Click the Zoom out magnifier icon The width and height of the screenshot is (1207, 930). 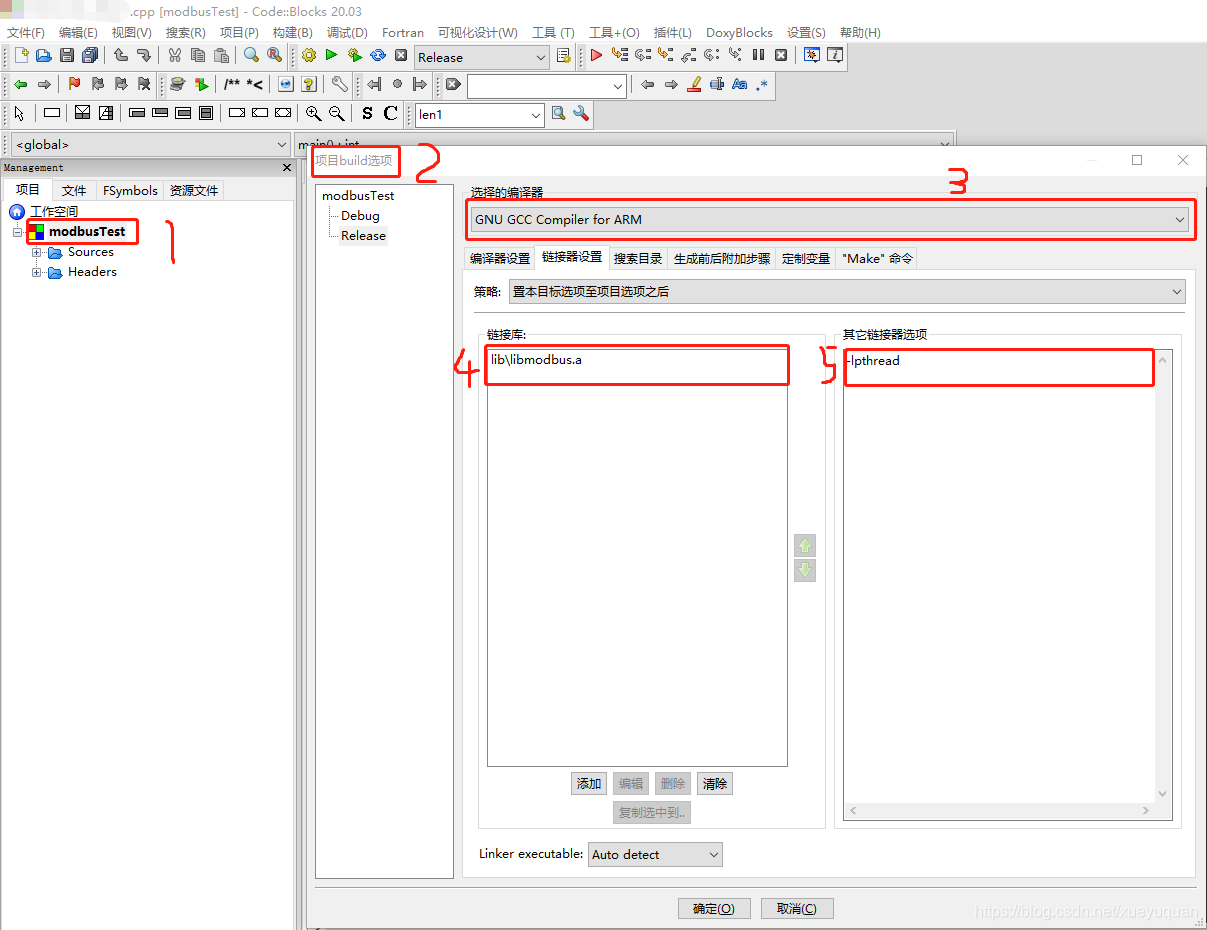337,114
